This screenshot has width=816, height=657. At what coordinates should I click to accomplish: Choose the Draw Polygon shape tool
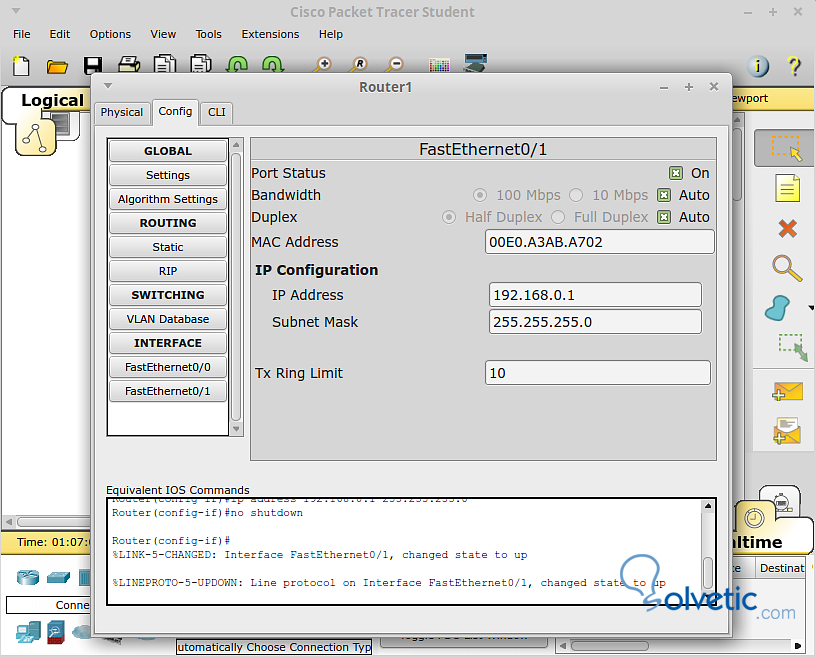click(777, 308)
